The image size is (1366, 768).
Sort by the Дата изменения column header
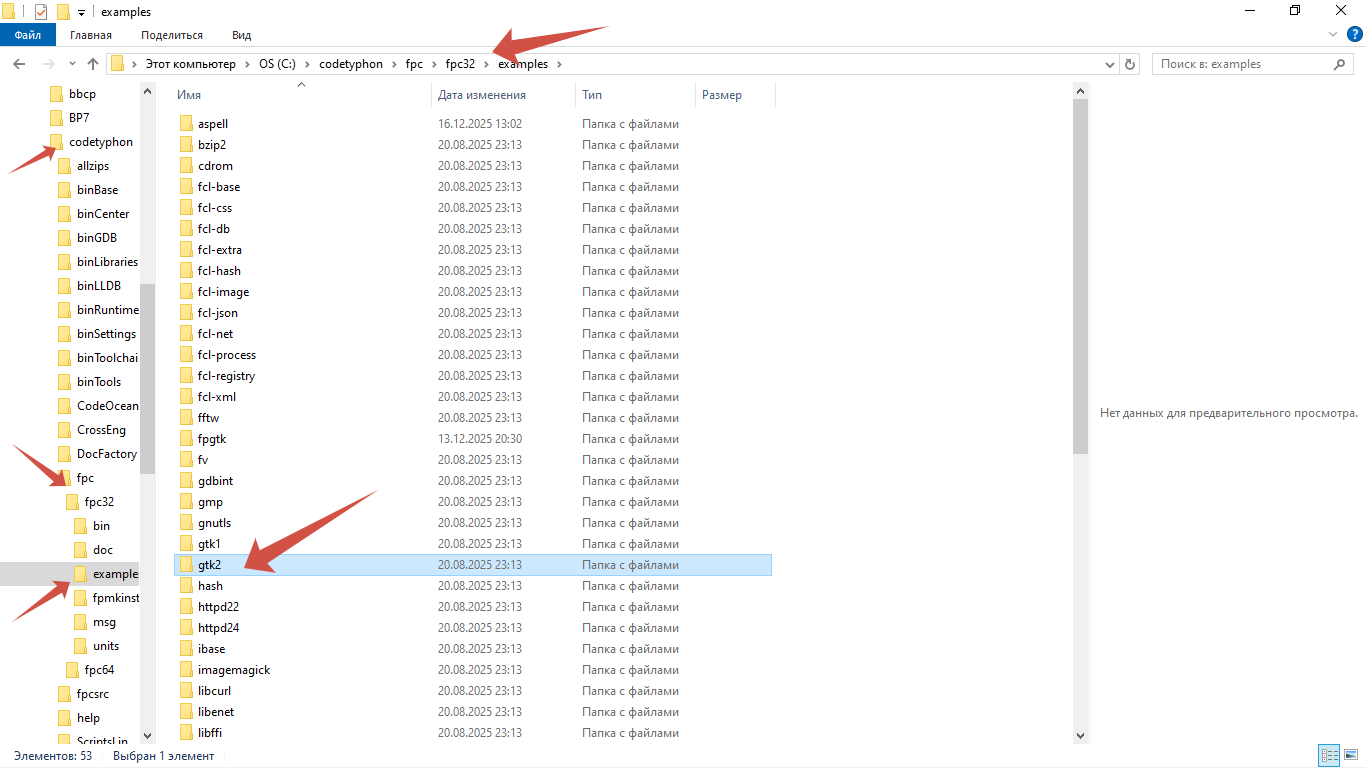coord(482,95)
